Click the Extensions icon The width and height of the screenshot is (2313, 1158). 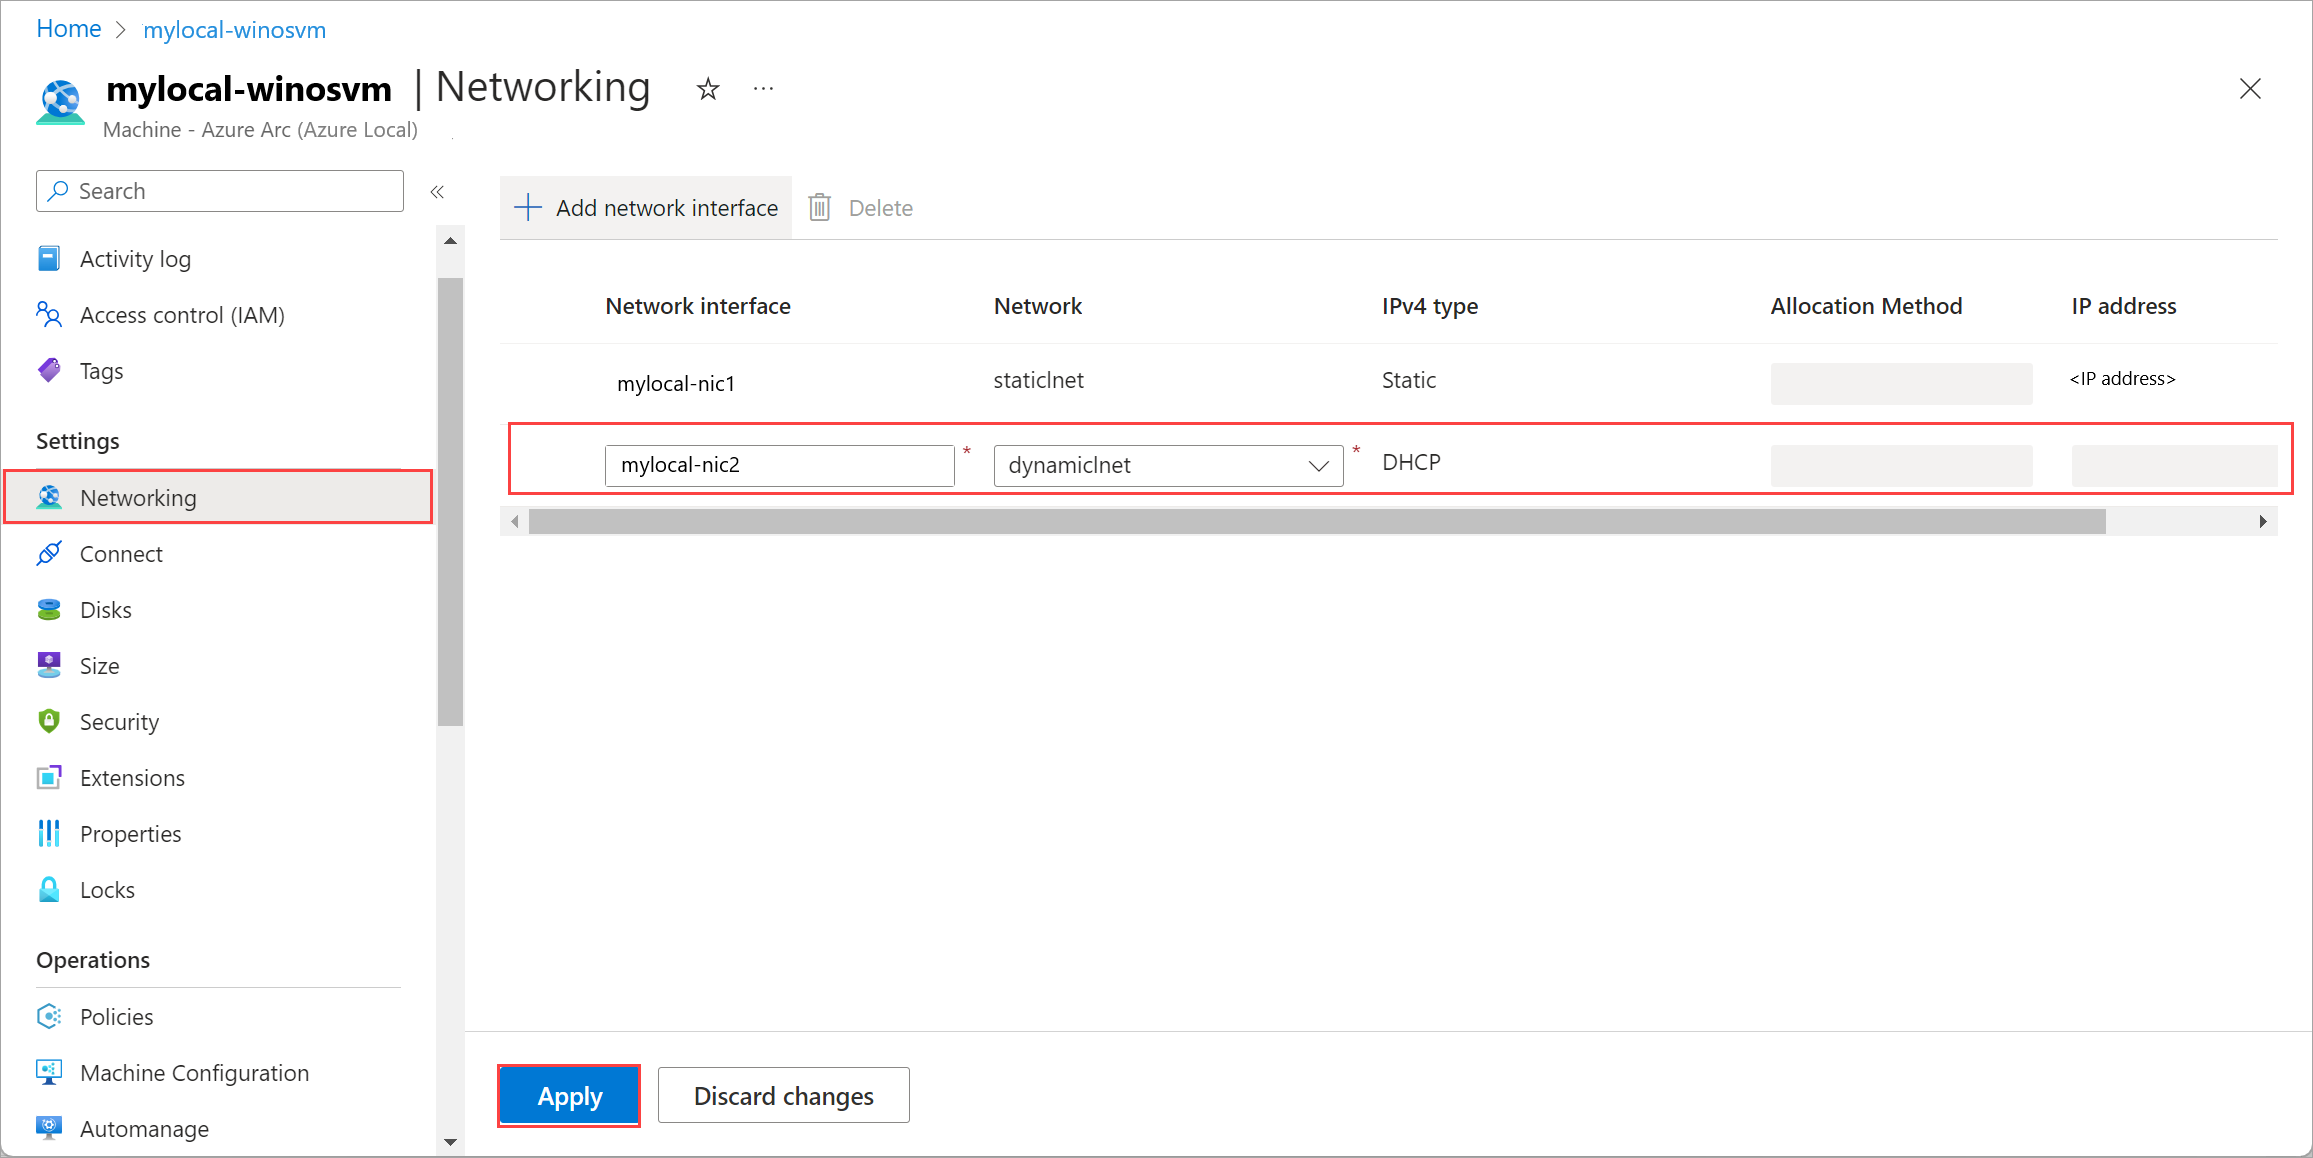click(49, 778)
